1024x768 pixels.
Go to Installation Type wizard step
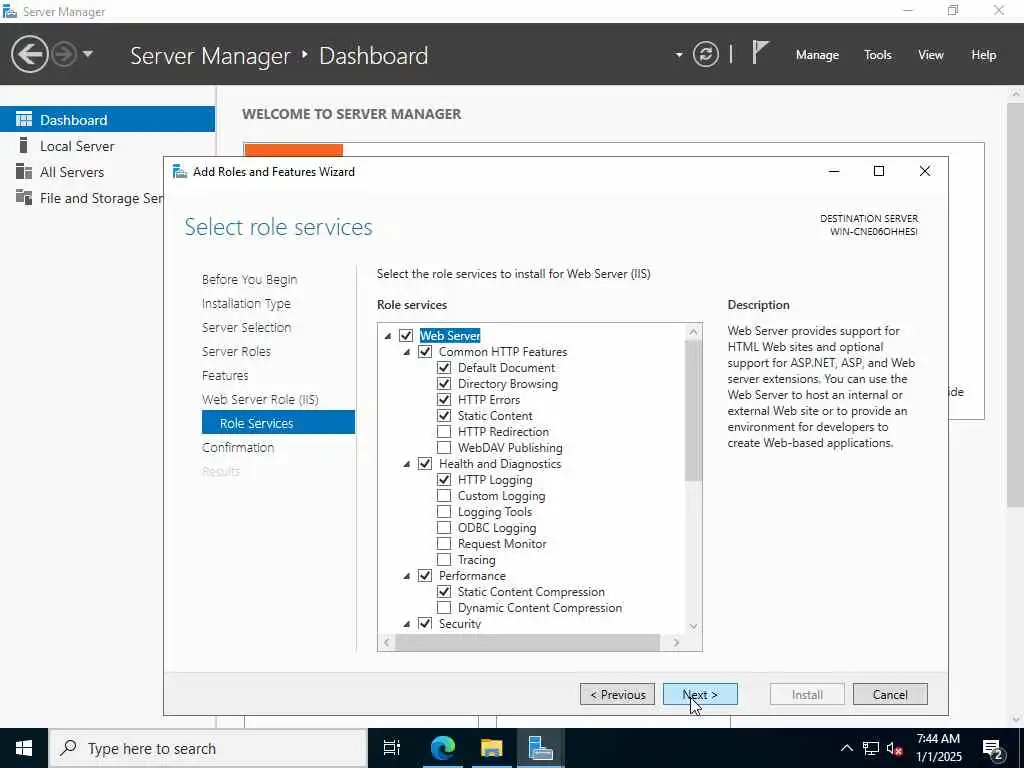click(246, 304)
